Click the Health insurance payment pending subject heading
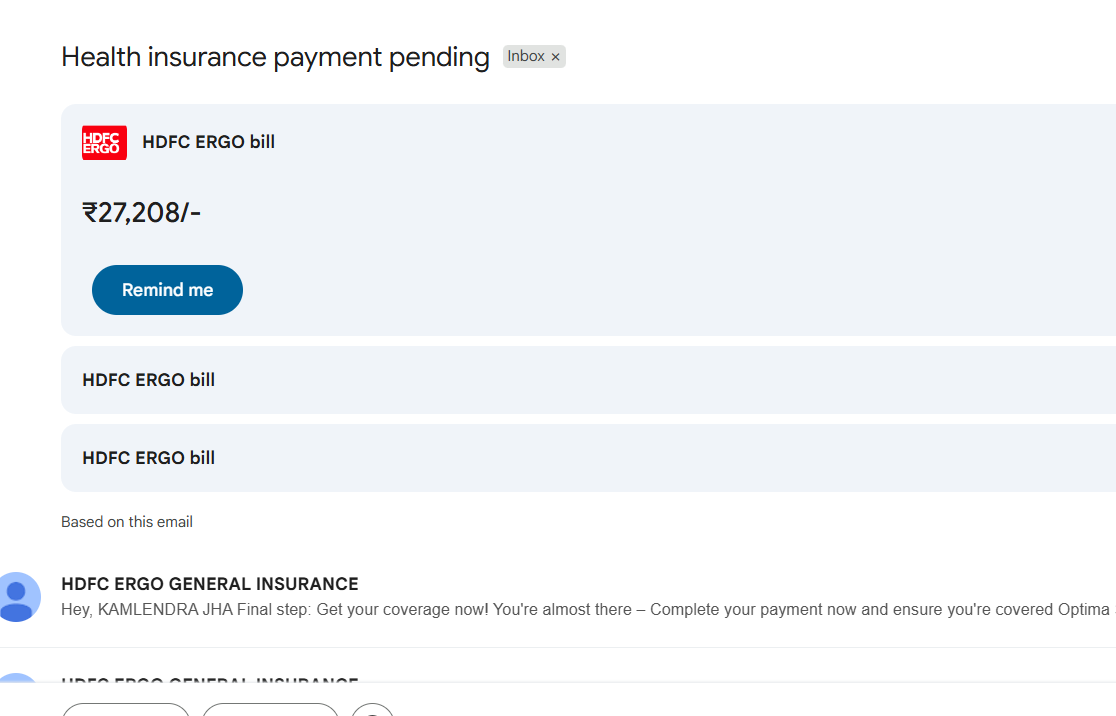 275,57
